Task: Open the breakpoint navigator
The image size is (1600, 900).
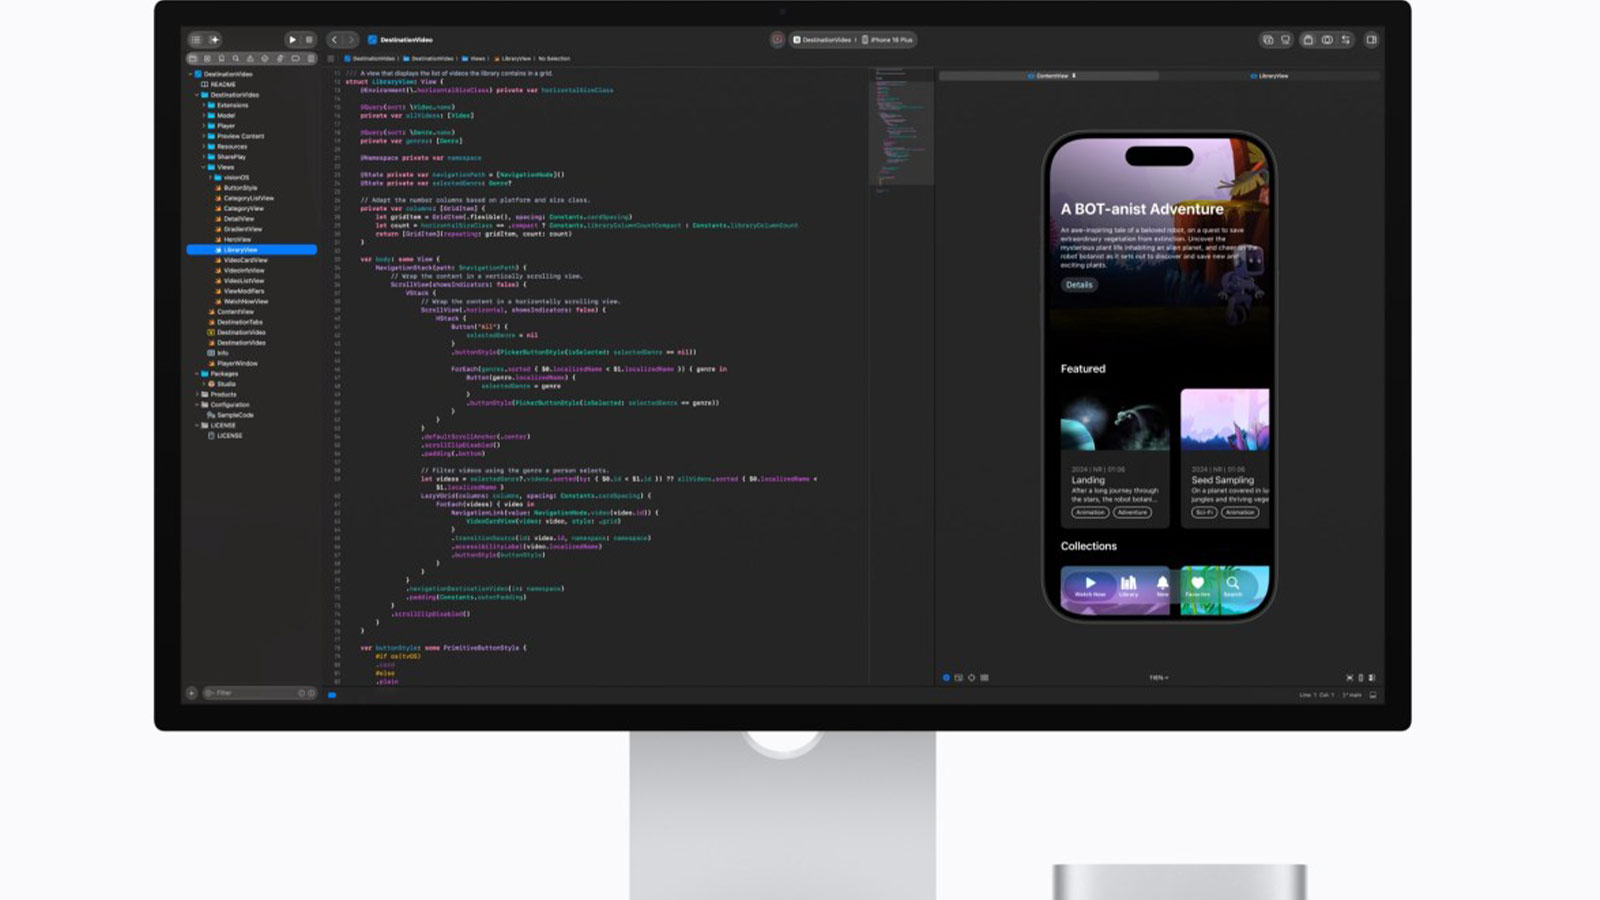Action: pyautogui.click(x=295, y=59)
